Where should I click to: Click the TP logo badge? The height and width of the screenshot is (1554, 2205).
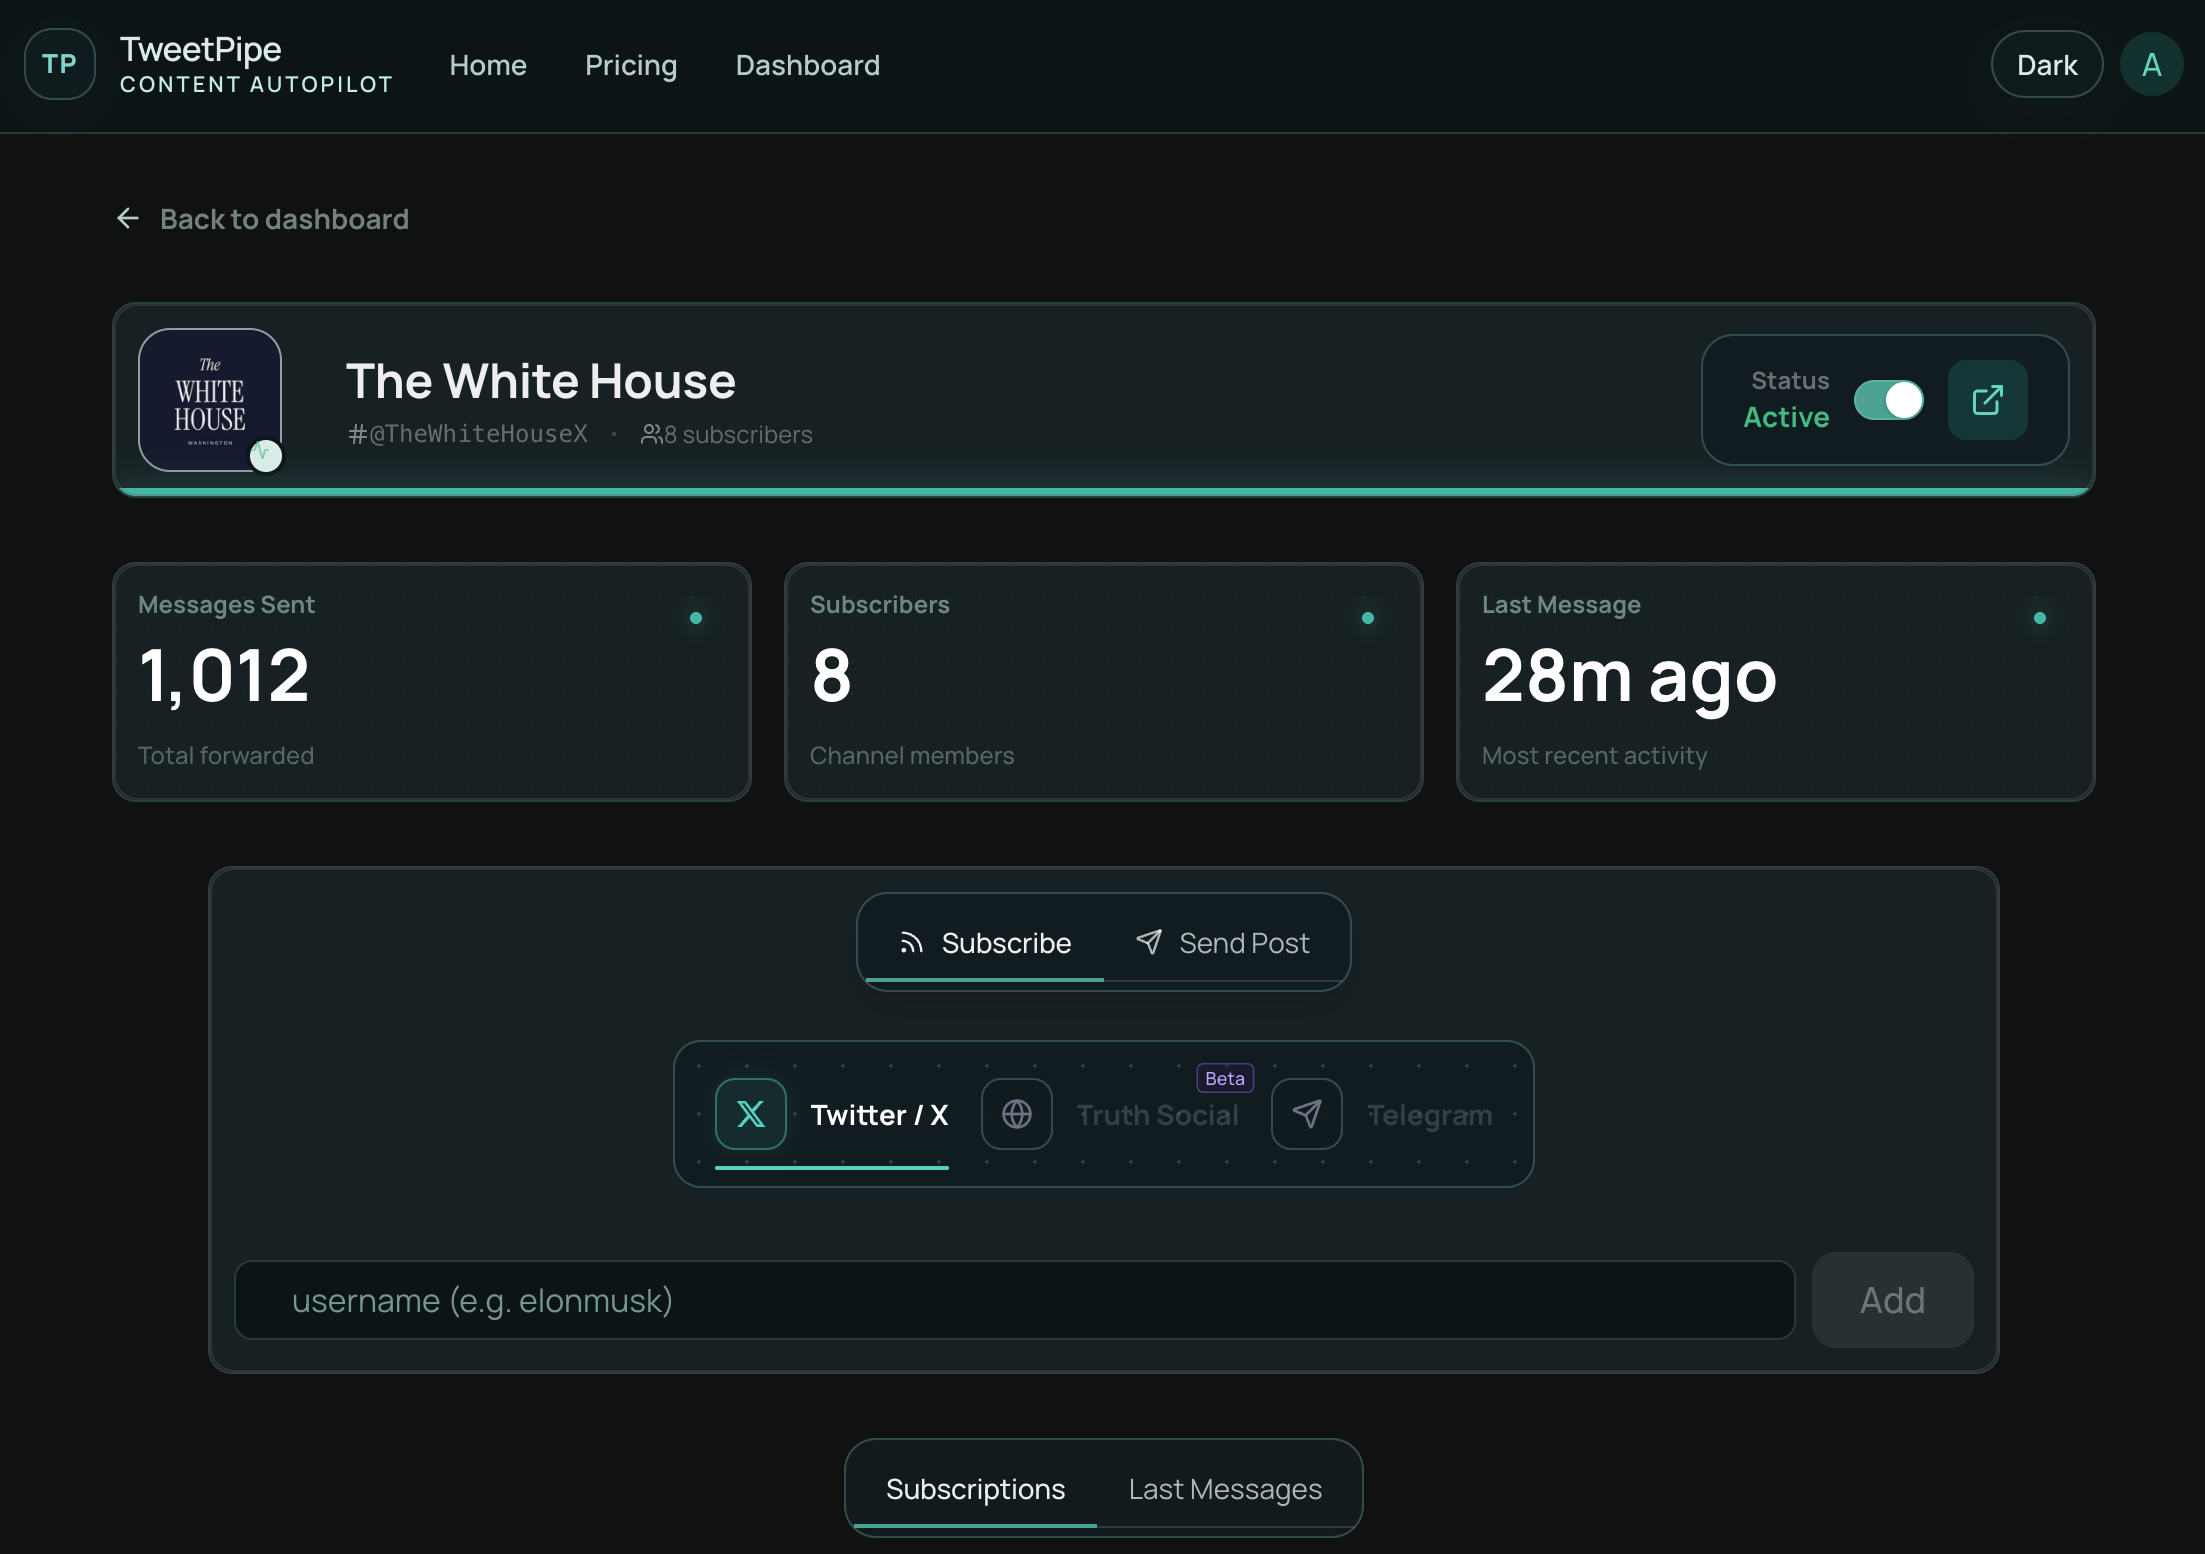pos(60,64)
